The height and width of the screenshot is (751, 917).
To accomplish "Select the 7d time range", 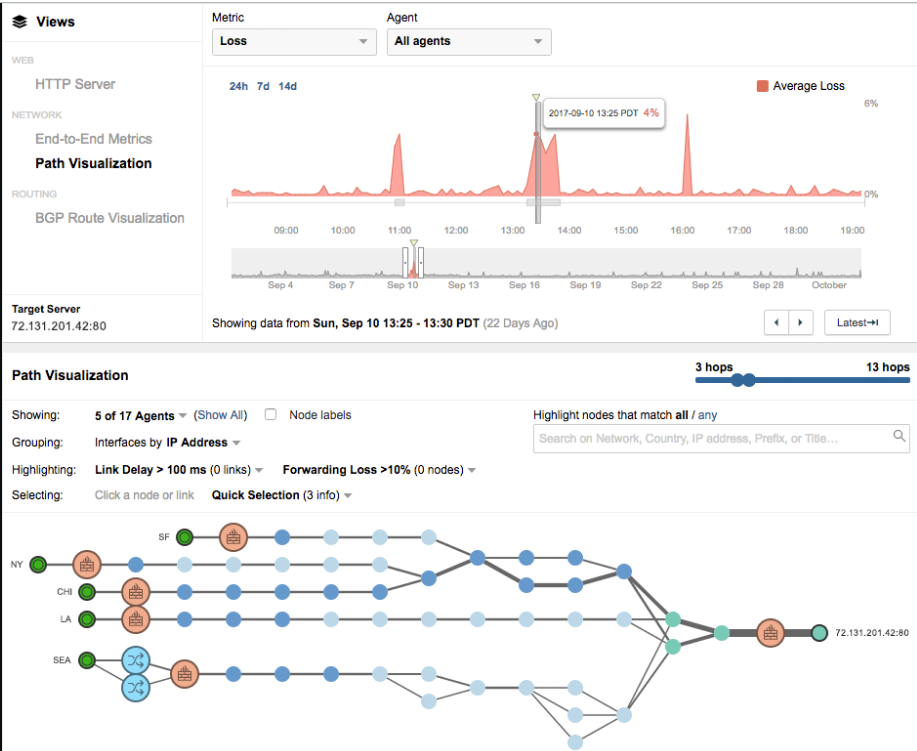I will 263,86.
